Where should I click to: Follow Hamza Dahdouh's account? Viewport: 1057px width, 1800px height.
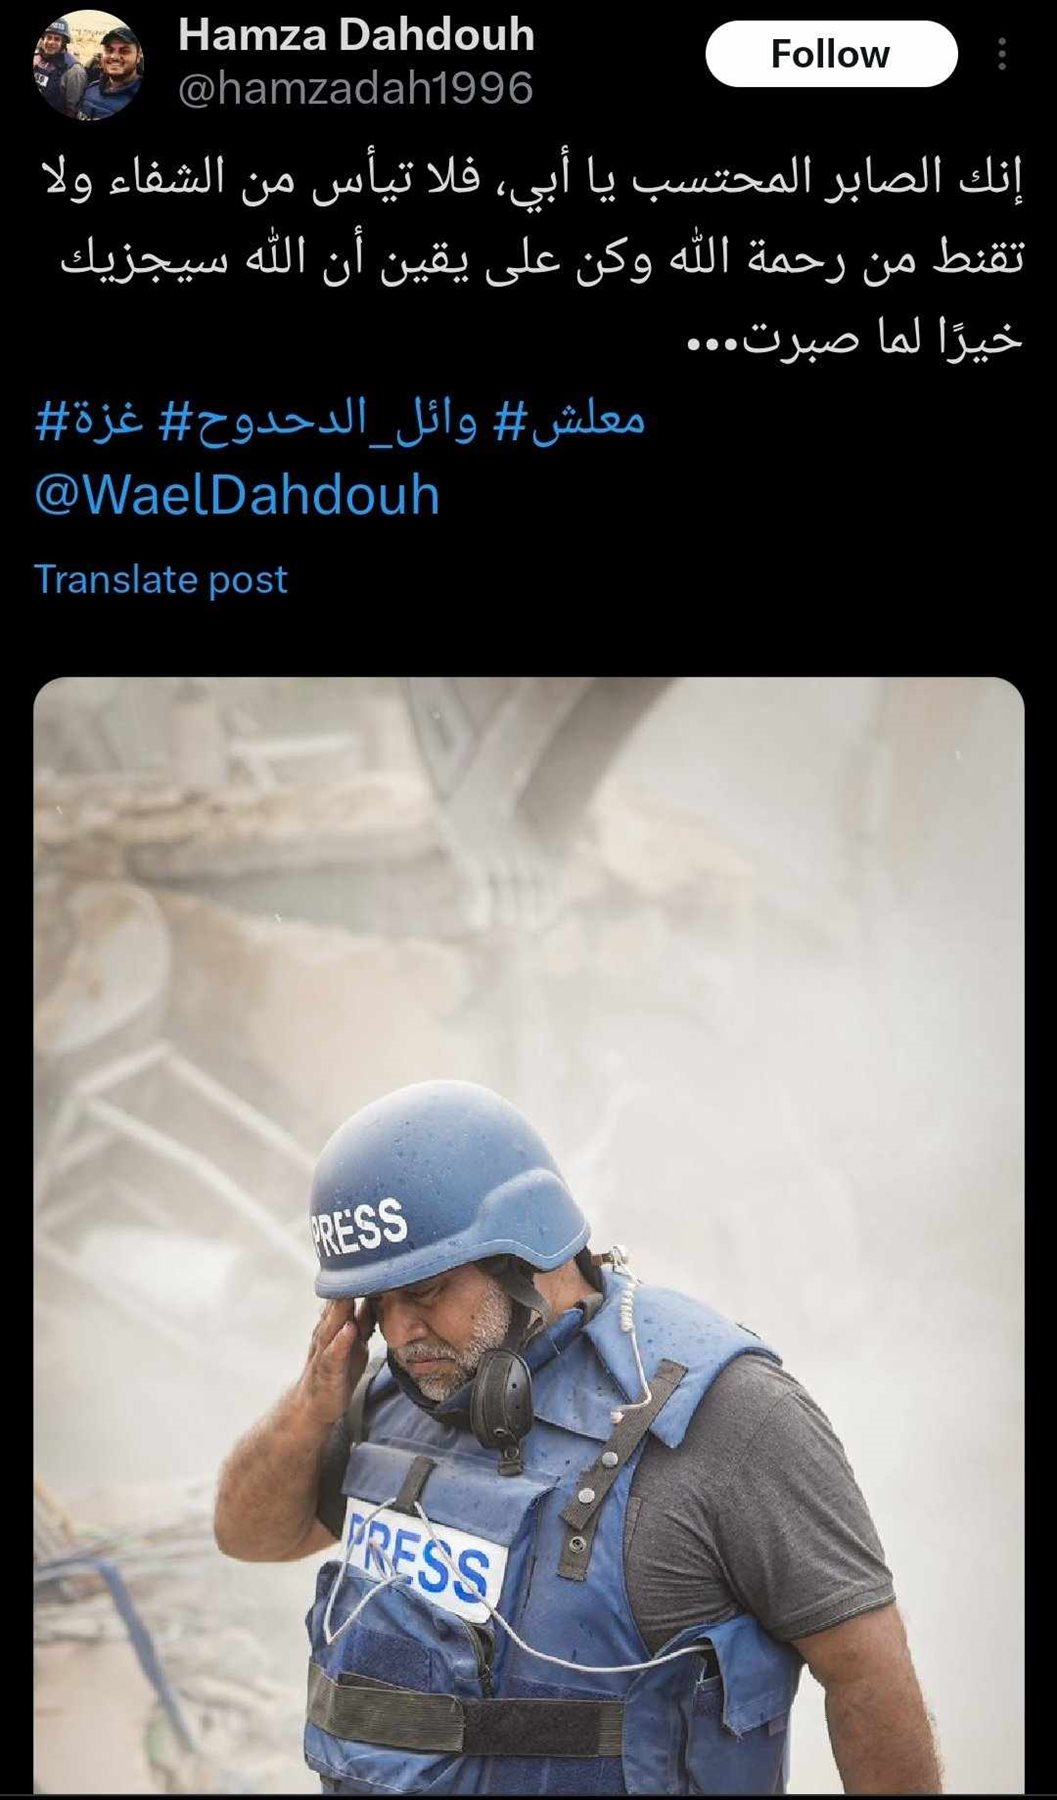click(x=830, y=54)
